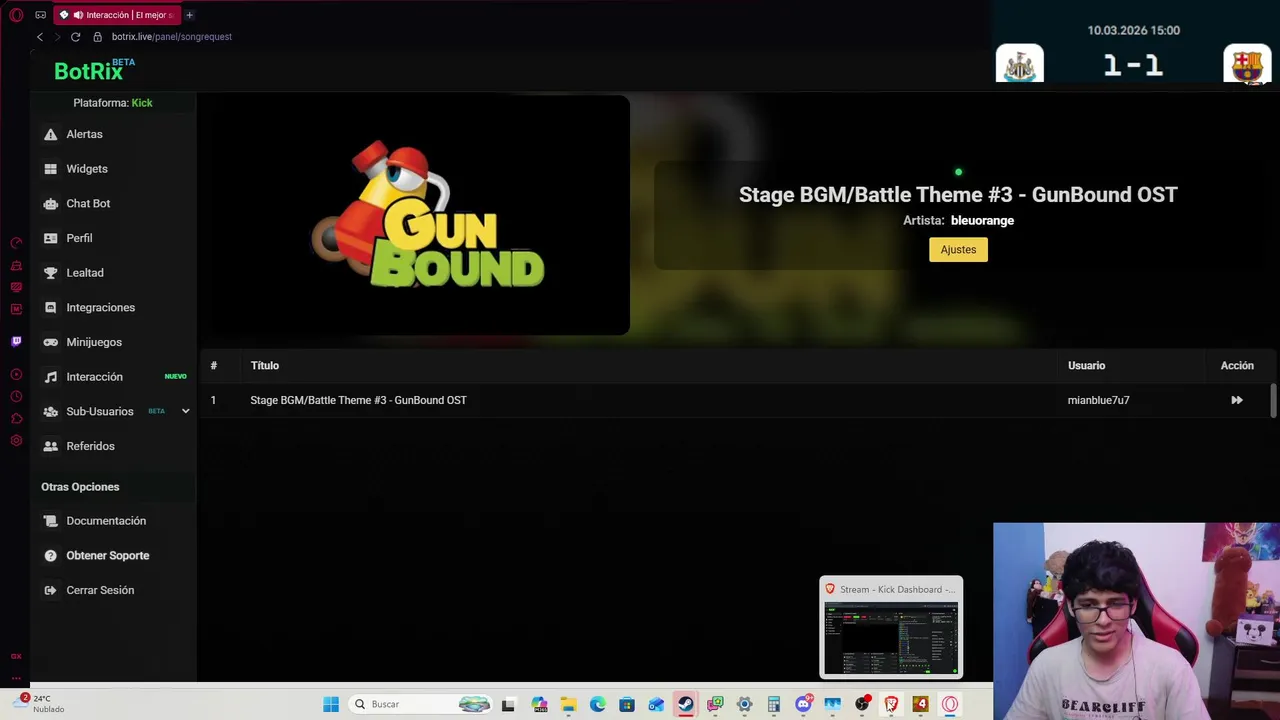Screen dimensions: 1280x720
Task: Click the Cerrar Sesión logout icon
Action: coord(50,590)
